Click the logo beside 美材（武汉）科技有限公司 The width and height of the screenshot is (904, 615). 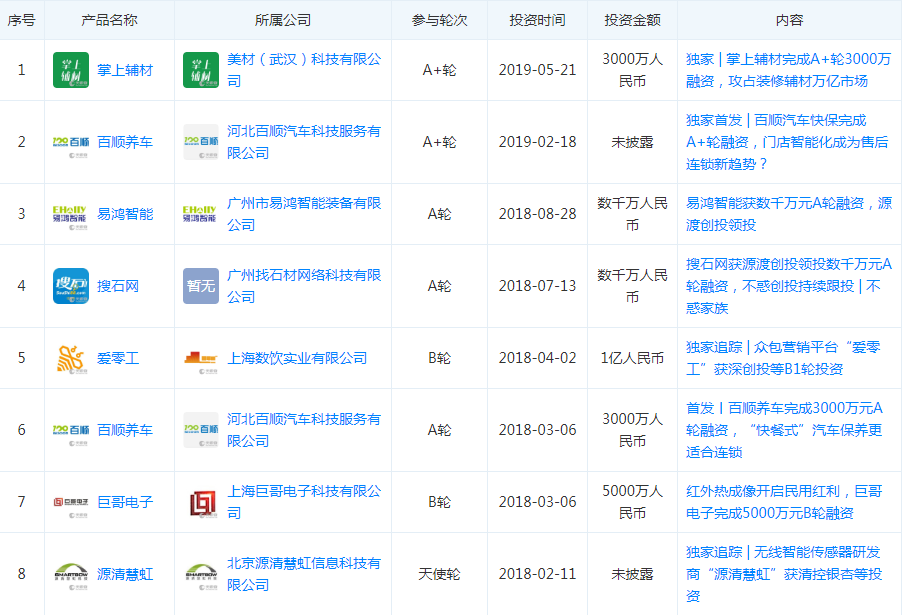pos(201,70)
